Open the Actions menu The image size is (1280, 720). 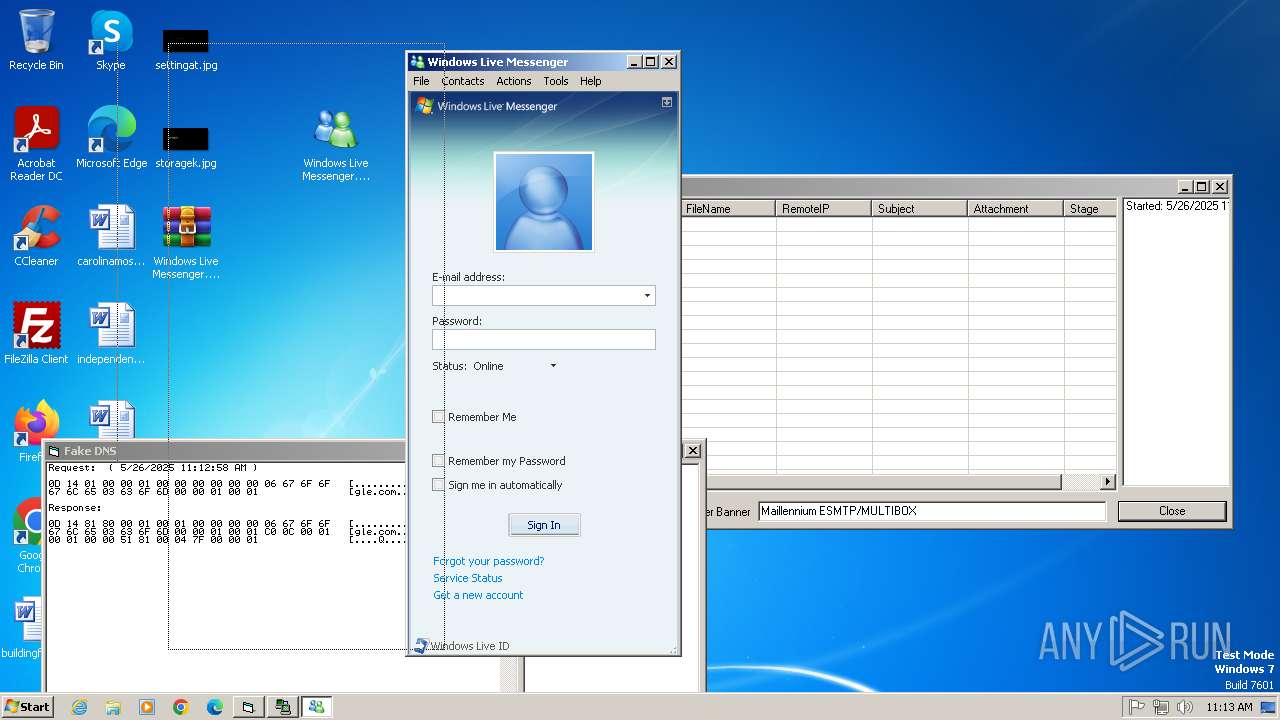coord(514,81)
